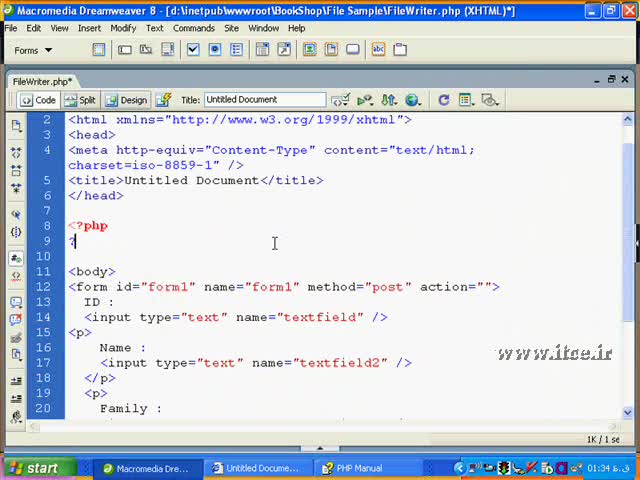The image size is (640, 480).
Task: Insert a Fieldset form object
Action: click(x=400, y=50)
